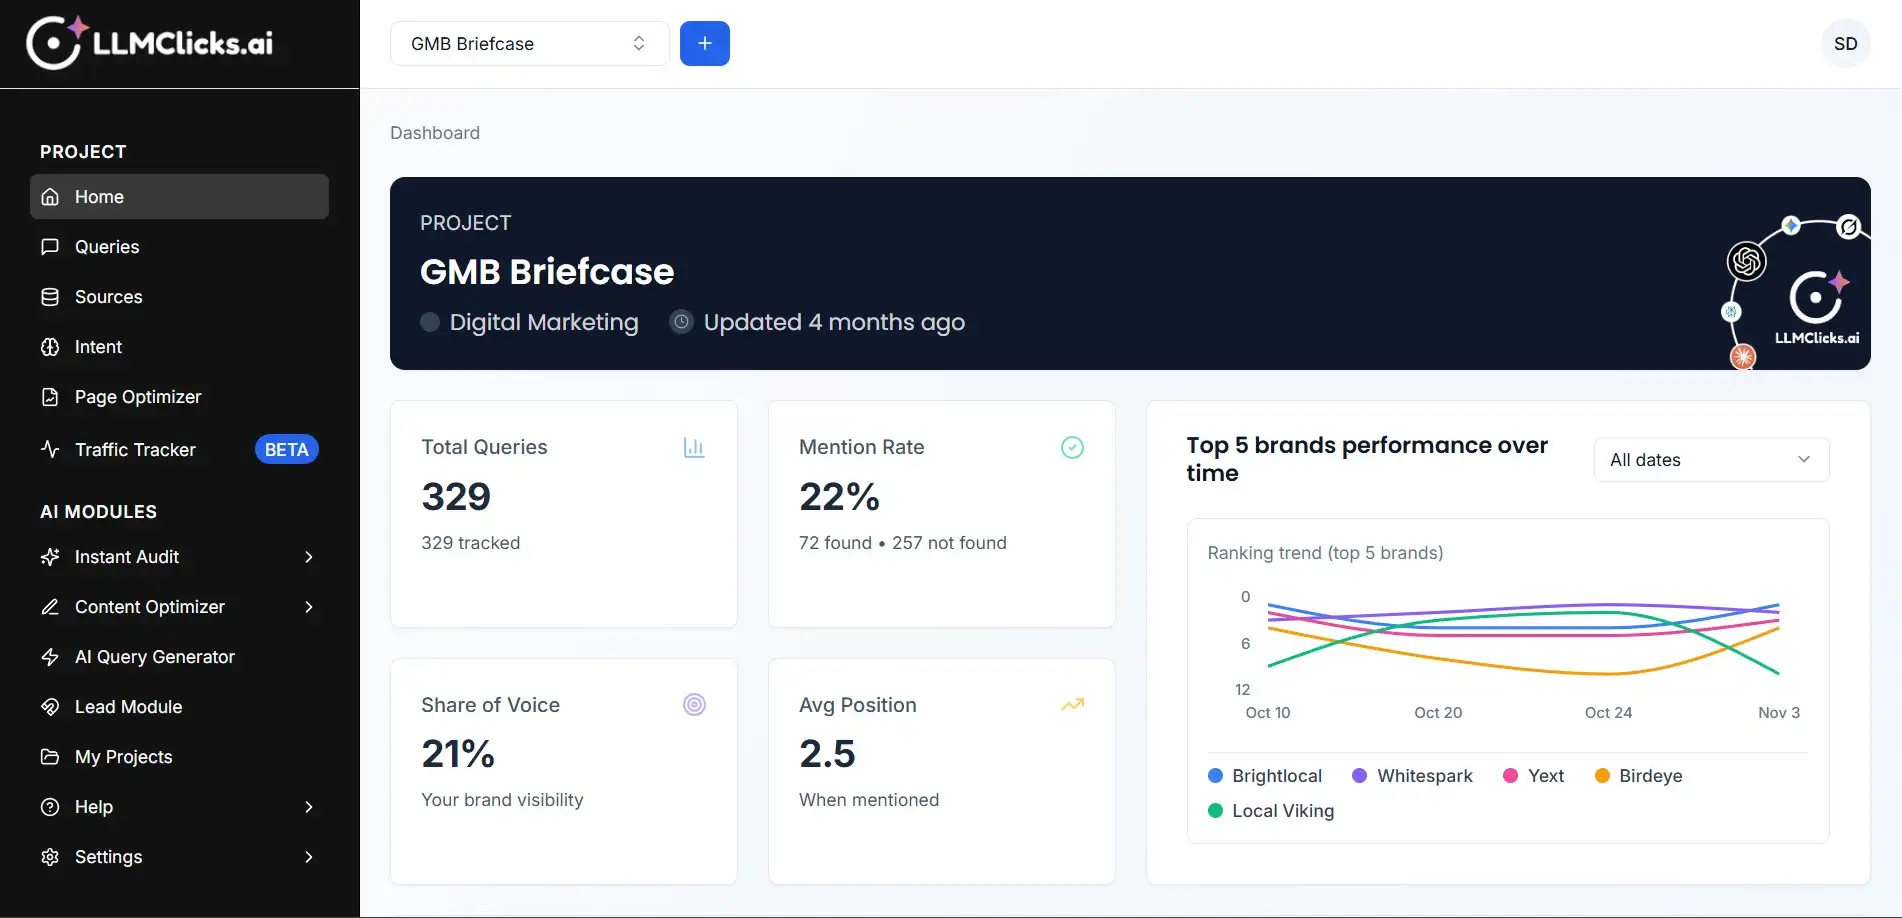The image size is (1902, 918).
Task: Select the Home icon in sidebar
Action: [50, 196]
